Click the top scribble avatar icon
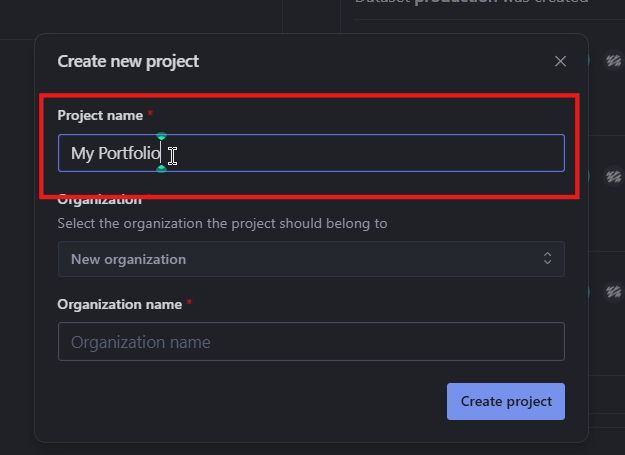The width and height of the screenshot is (625, 455). [x=614, y=61]
